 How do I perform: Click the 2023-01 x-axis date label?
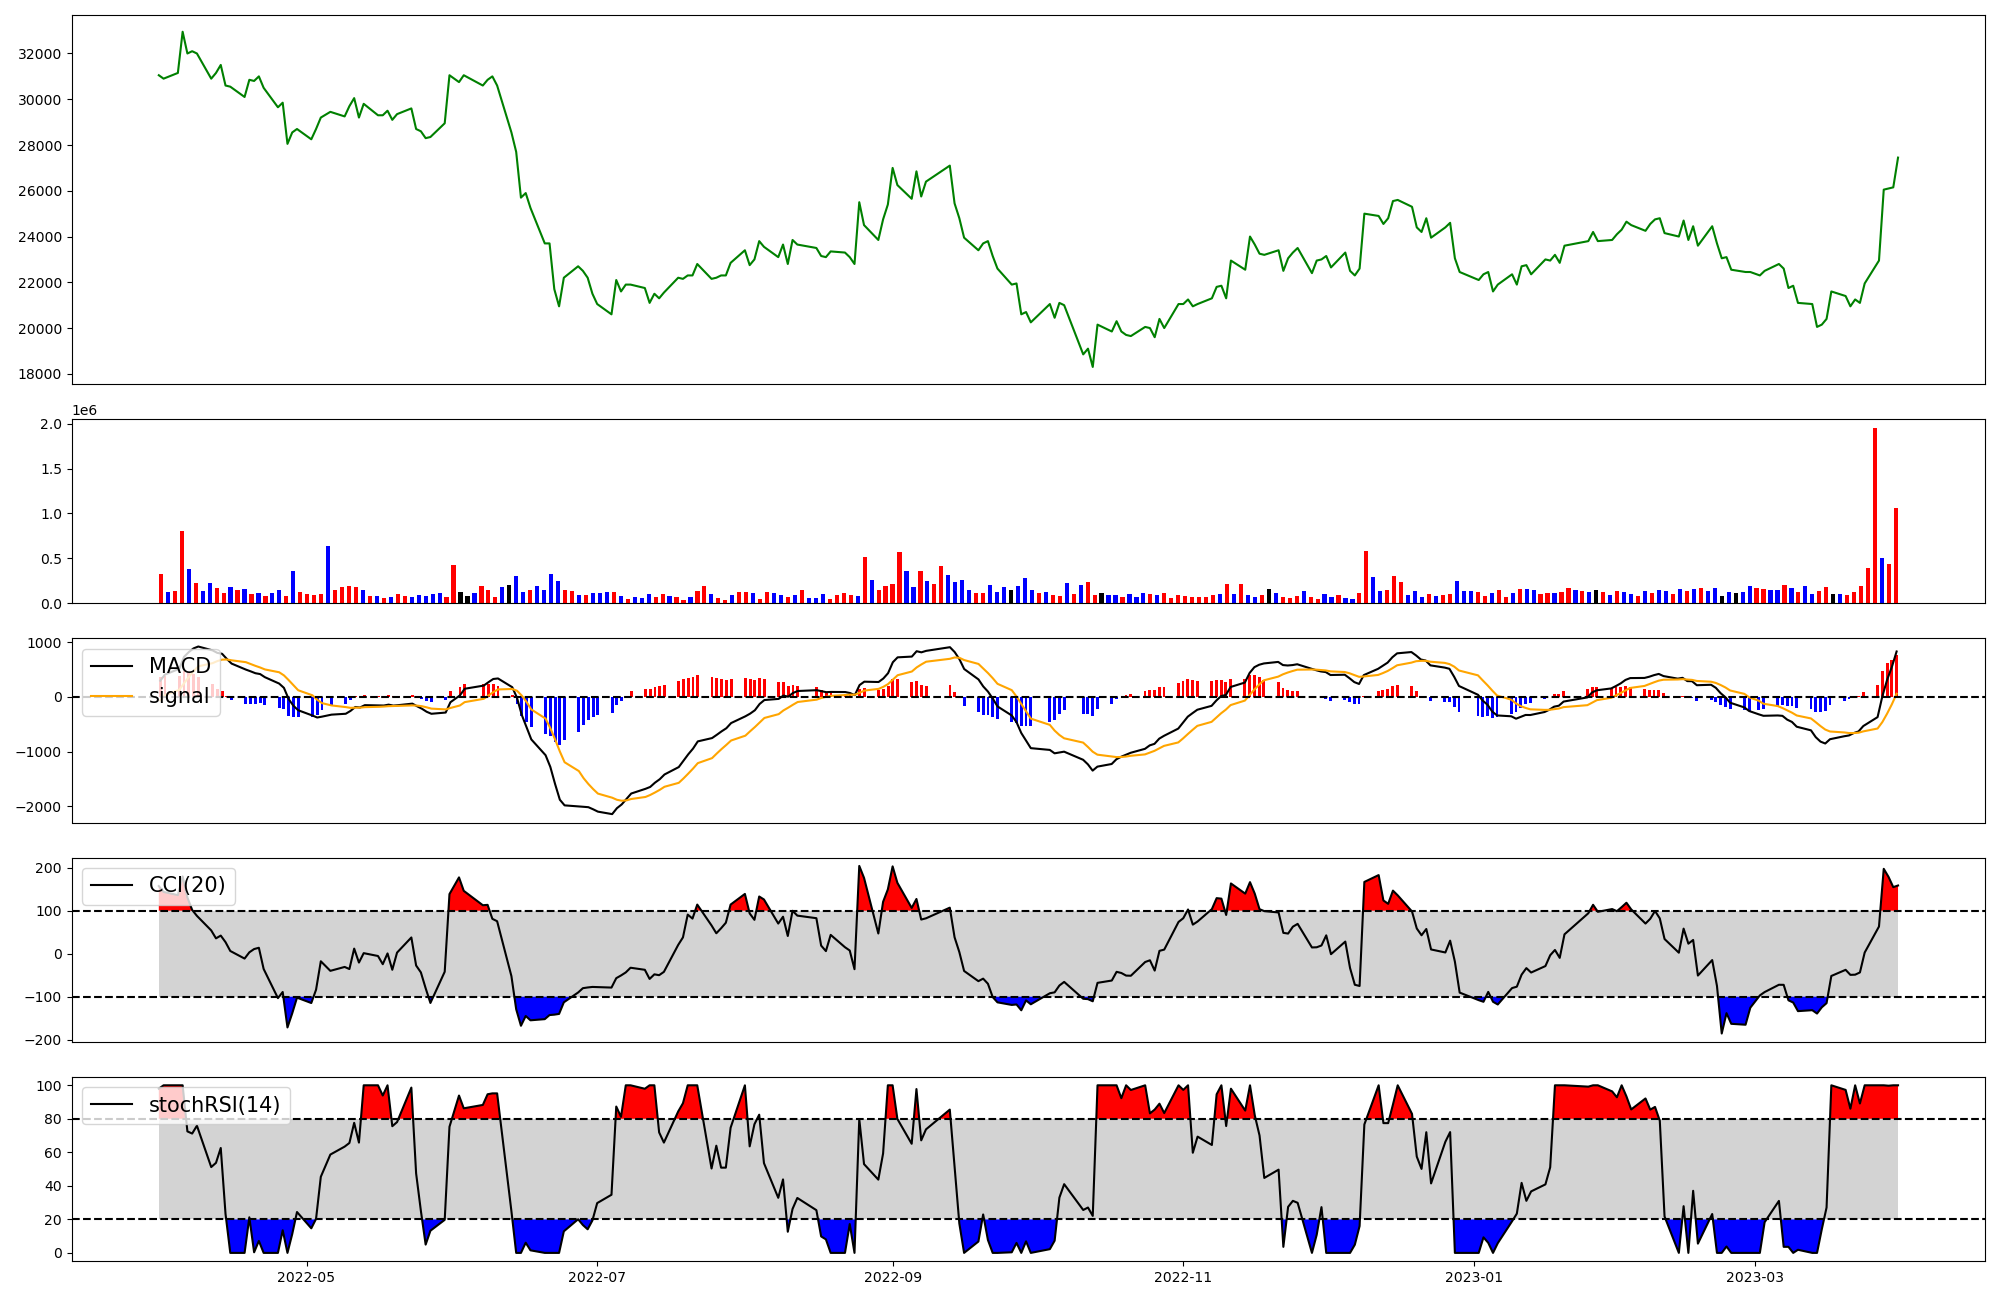[x=1473, y=1277]
